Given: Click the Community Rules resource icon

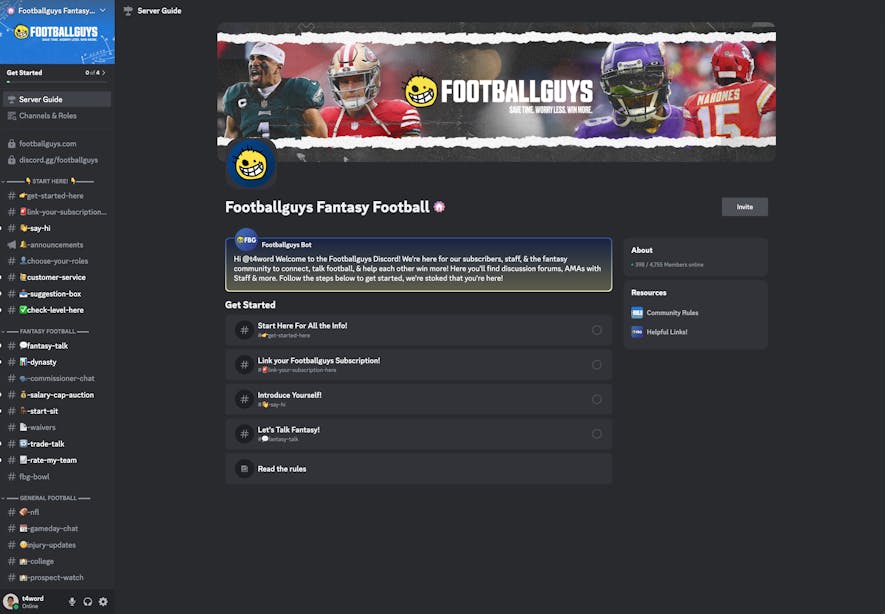Looking at the screenshot, I should (x=637, y=313).
